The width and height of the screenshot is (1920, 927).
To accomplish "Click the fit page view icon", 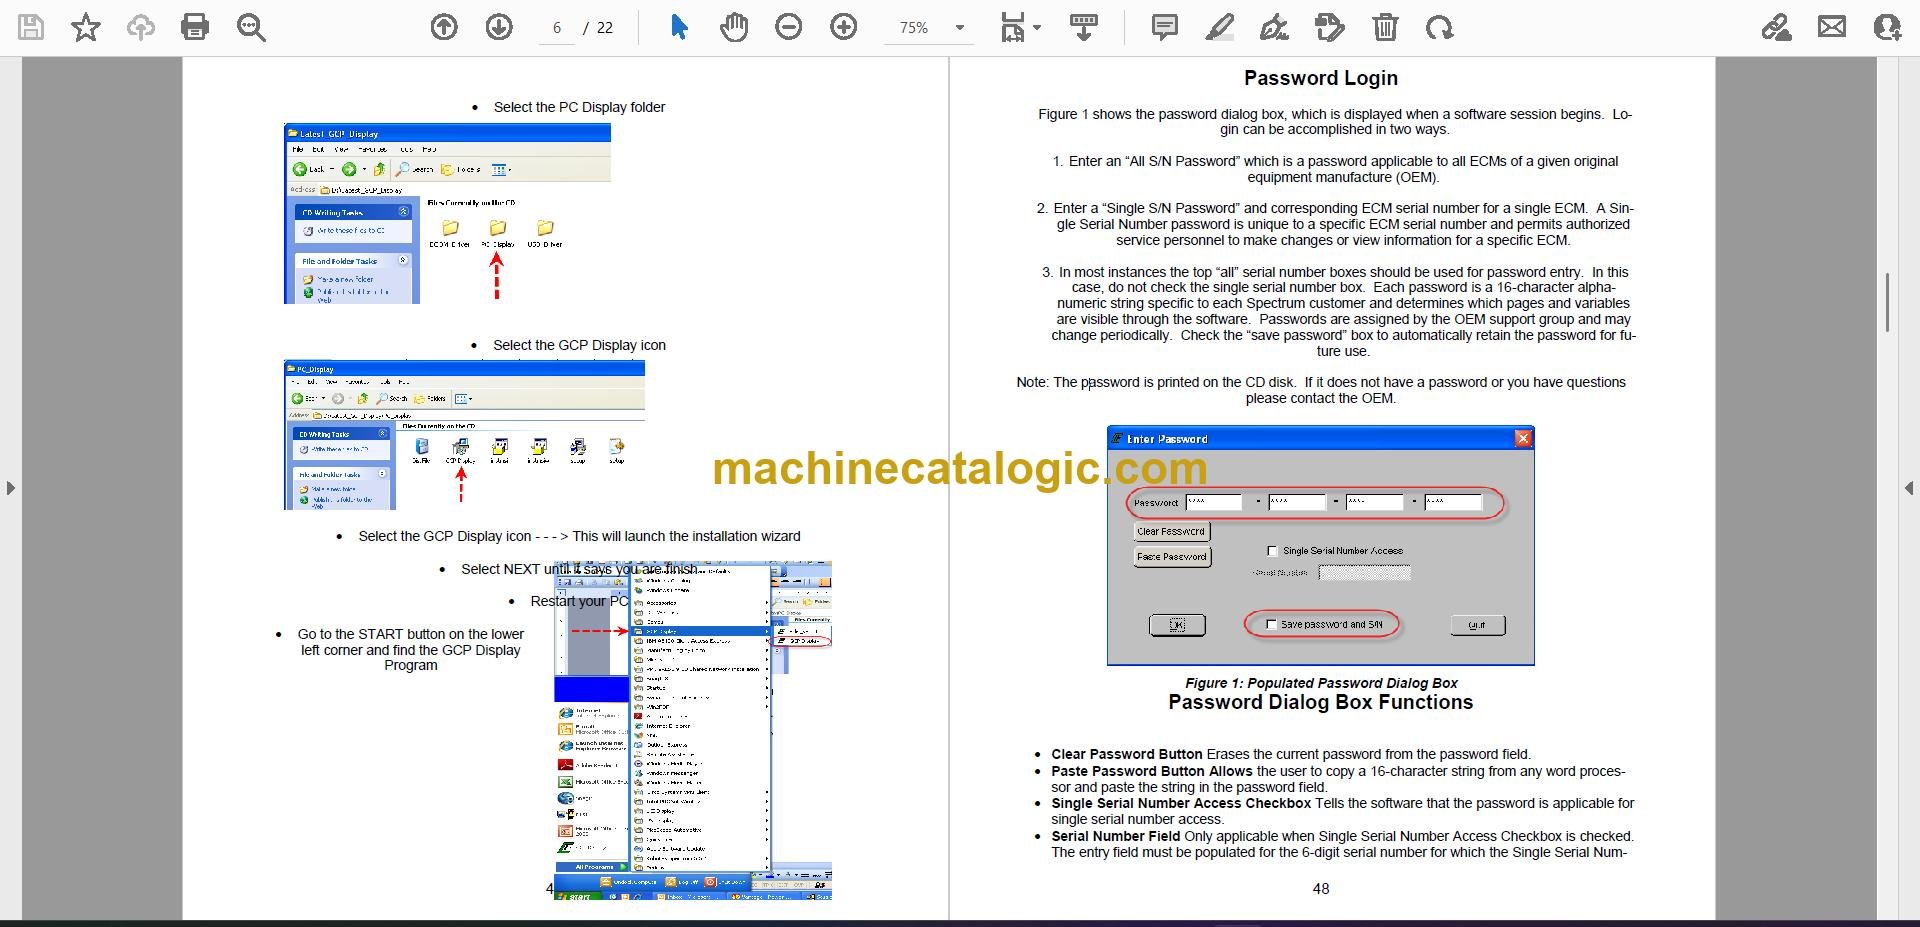I will pyautogui.click(x=1013, y=28).
